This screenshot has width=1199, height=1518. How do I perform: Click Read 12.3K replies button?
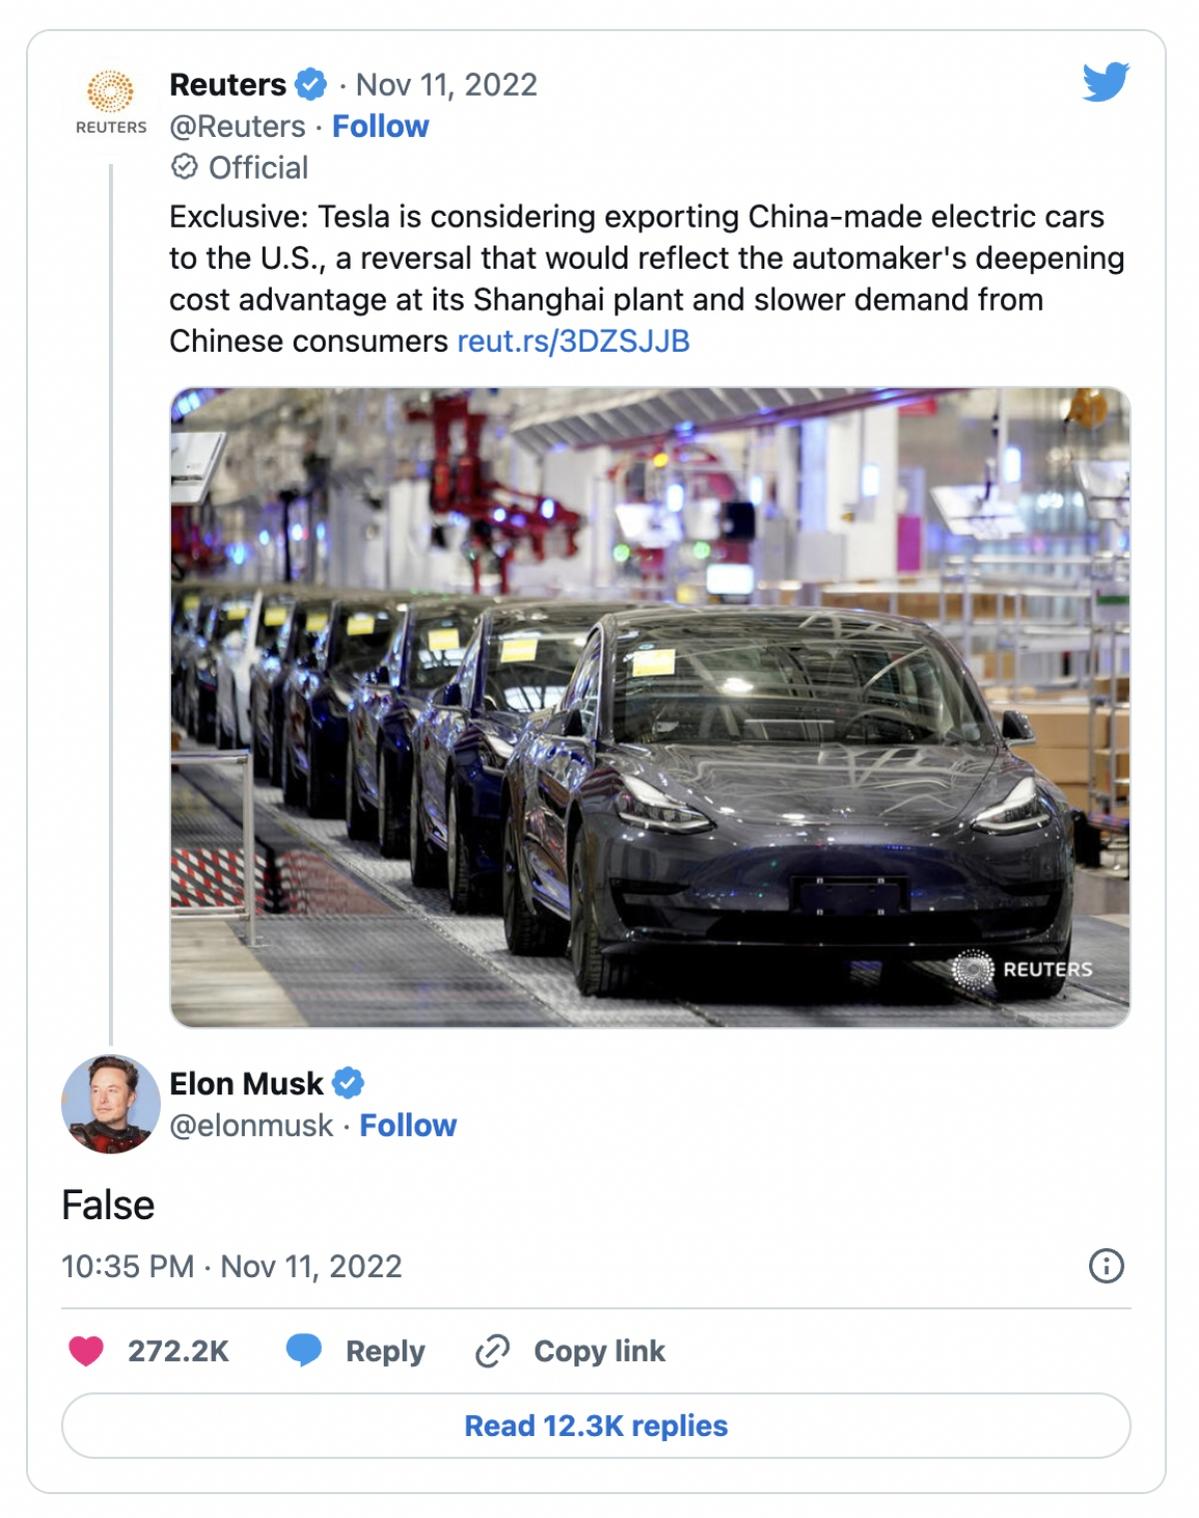click(596, 1425)
